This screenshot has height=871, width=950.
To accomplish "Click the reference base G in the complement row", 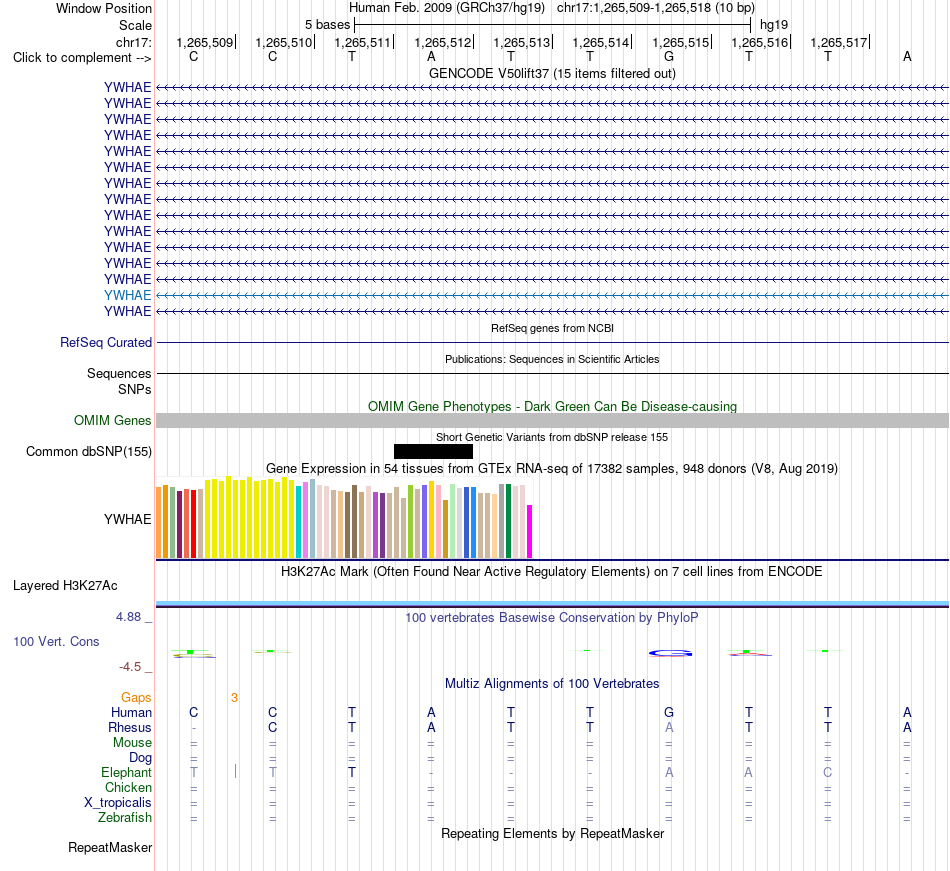I will coord(669,56).
